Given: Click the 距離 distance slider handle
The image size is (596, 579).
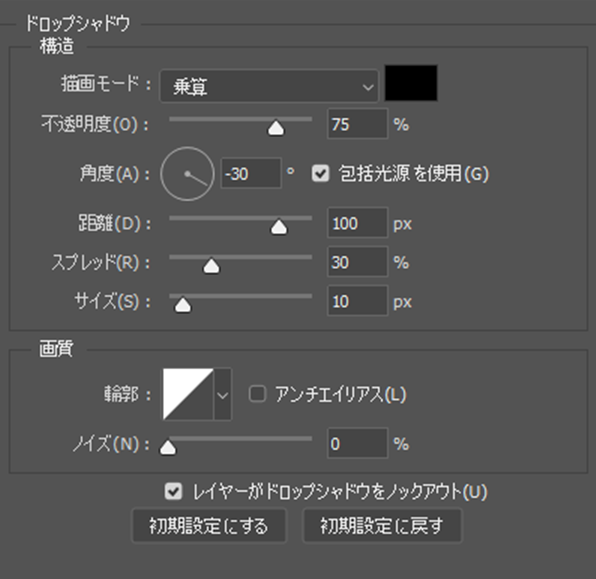Looking at the screenshot, I should 279,227.
